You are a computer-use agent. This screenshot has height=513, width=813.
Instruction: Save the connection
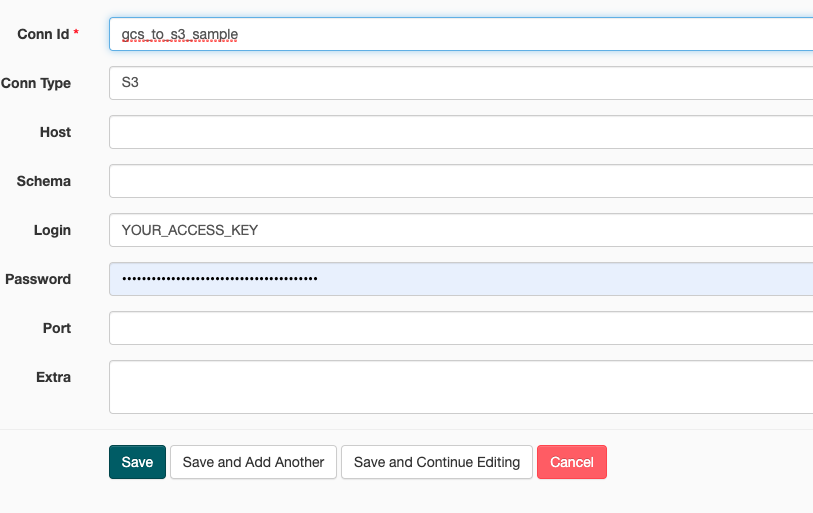(x=137, y=462)
